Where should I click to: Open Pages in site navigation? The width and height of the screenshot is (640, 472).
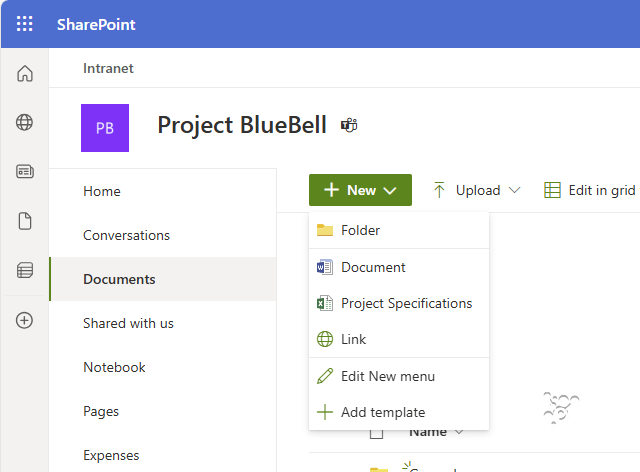coord(101,411)
